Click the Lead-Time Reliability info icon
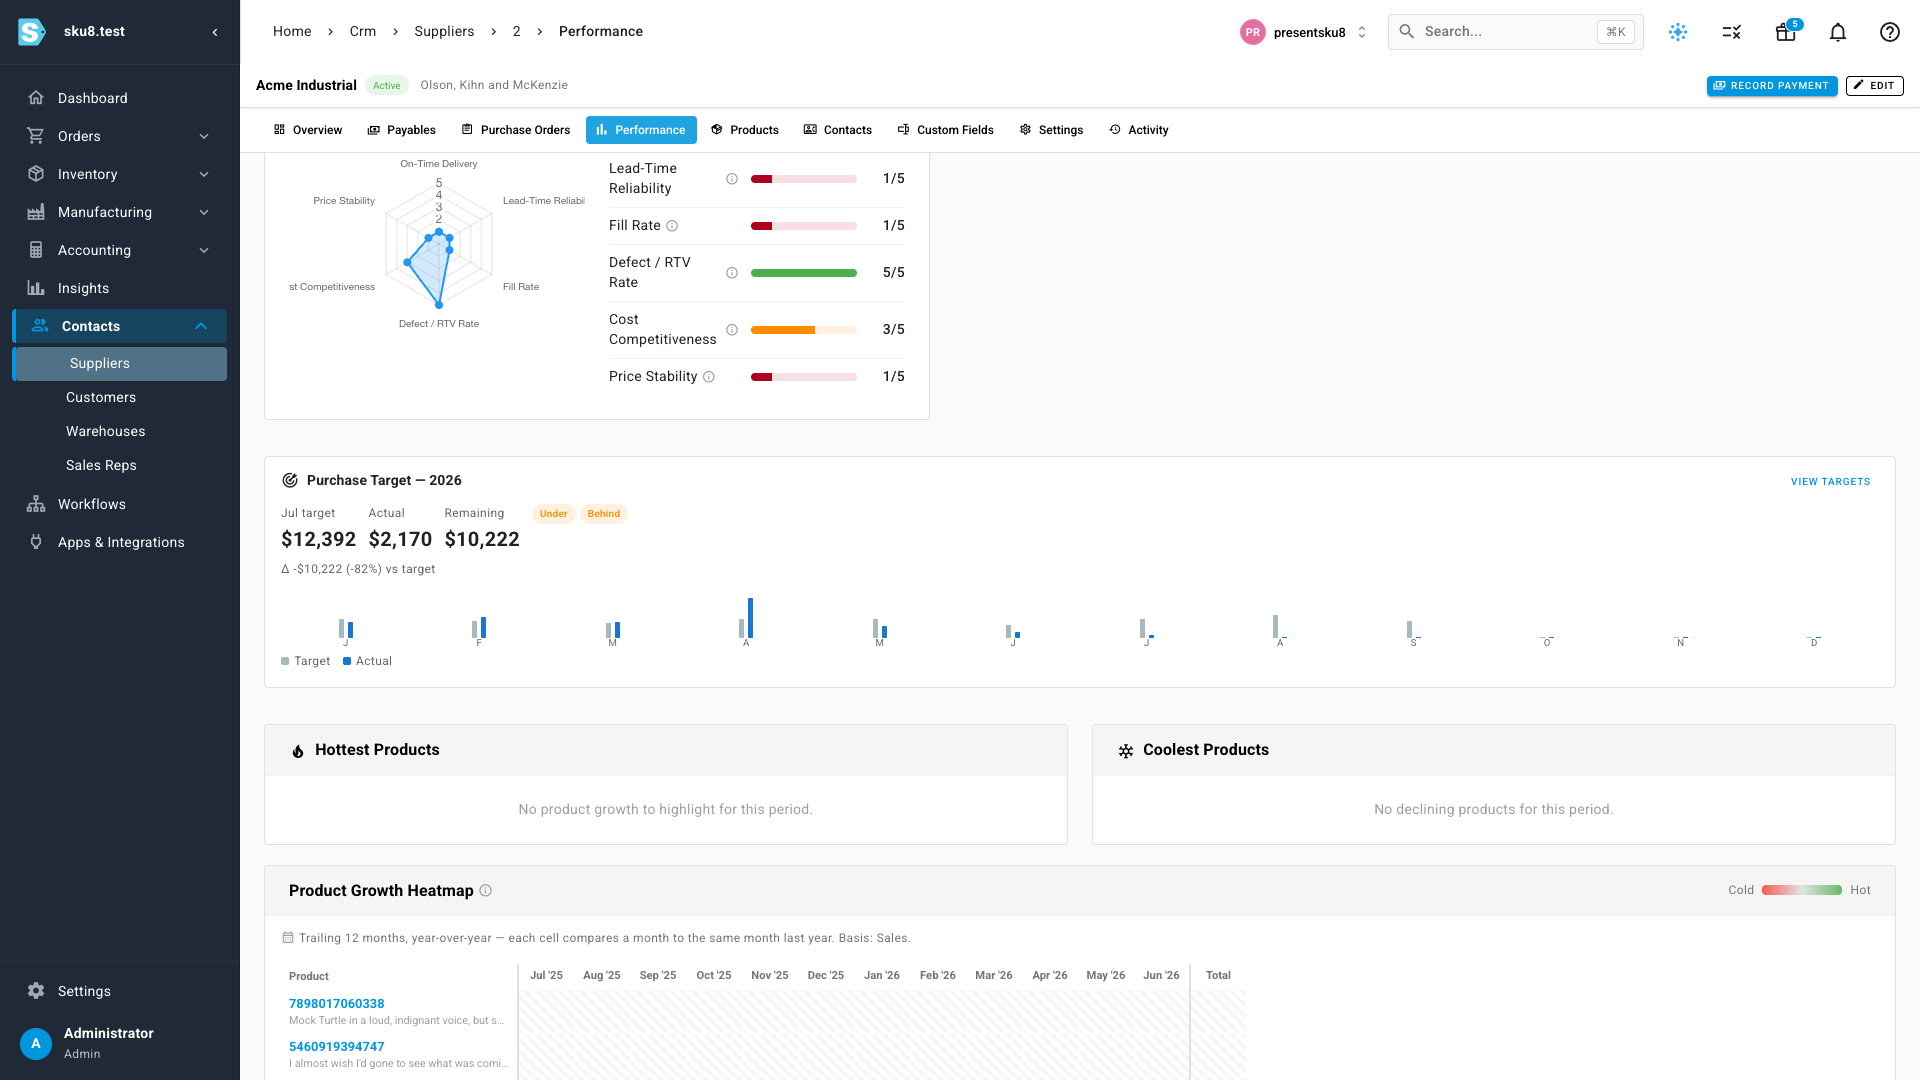The width and height of the screenshot is (1920, 1080). coord(732,179)
